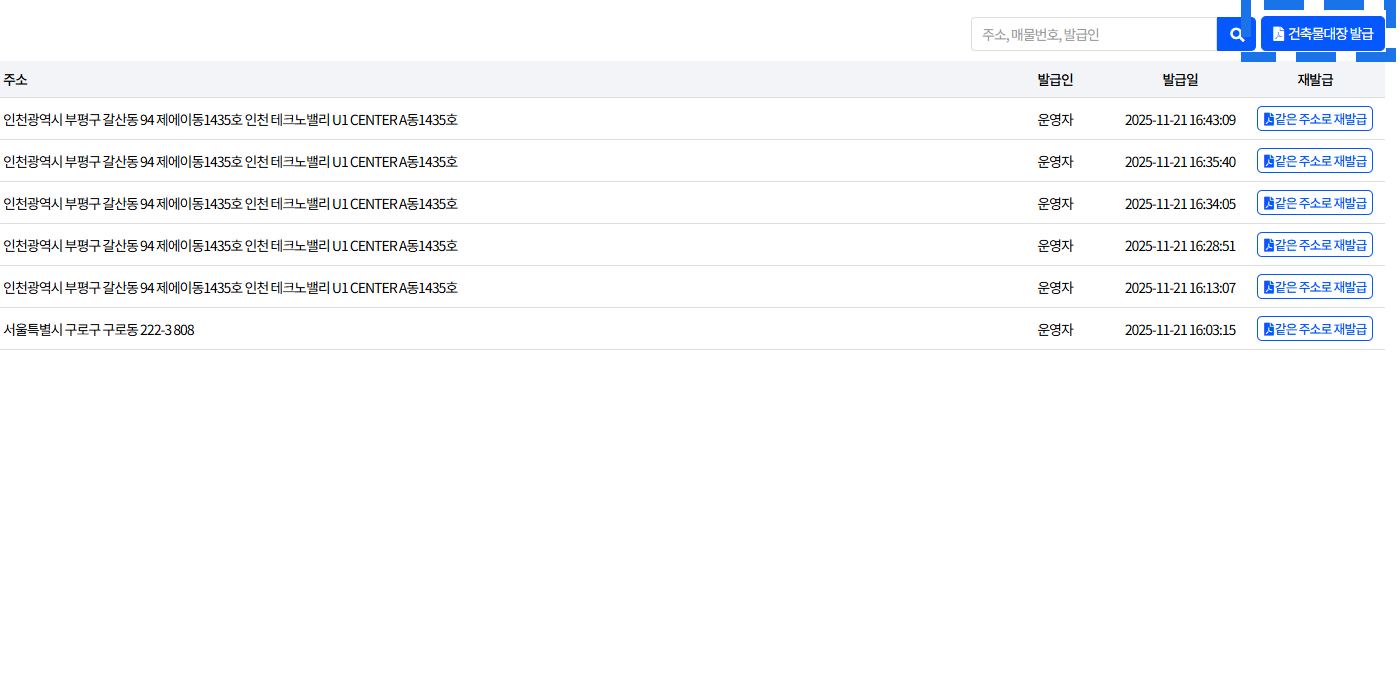
Task: Click the date 2025-11-21 16:03:15
Action: point(1180,330)
